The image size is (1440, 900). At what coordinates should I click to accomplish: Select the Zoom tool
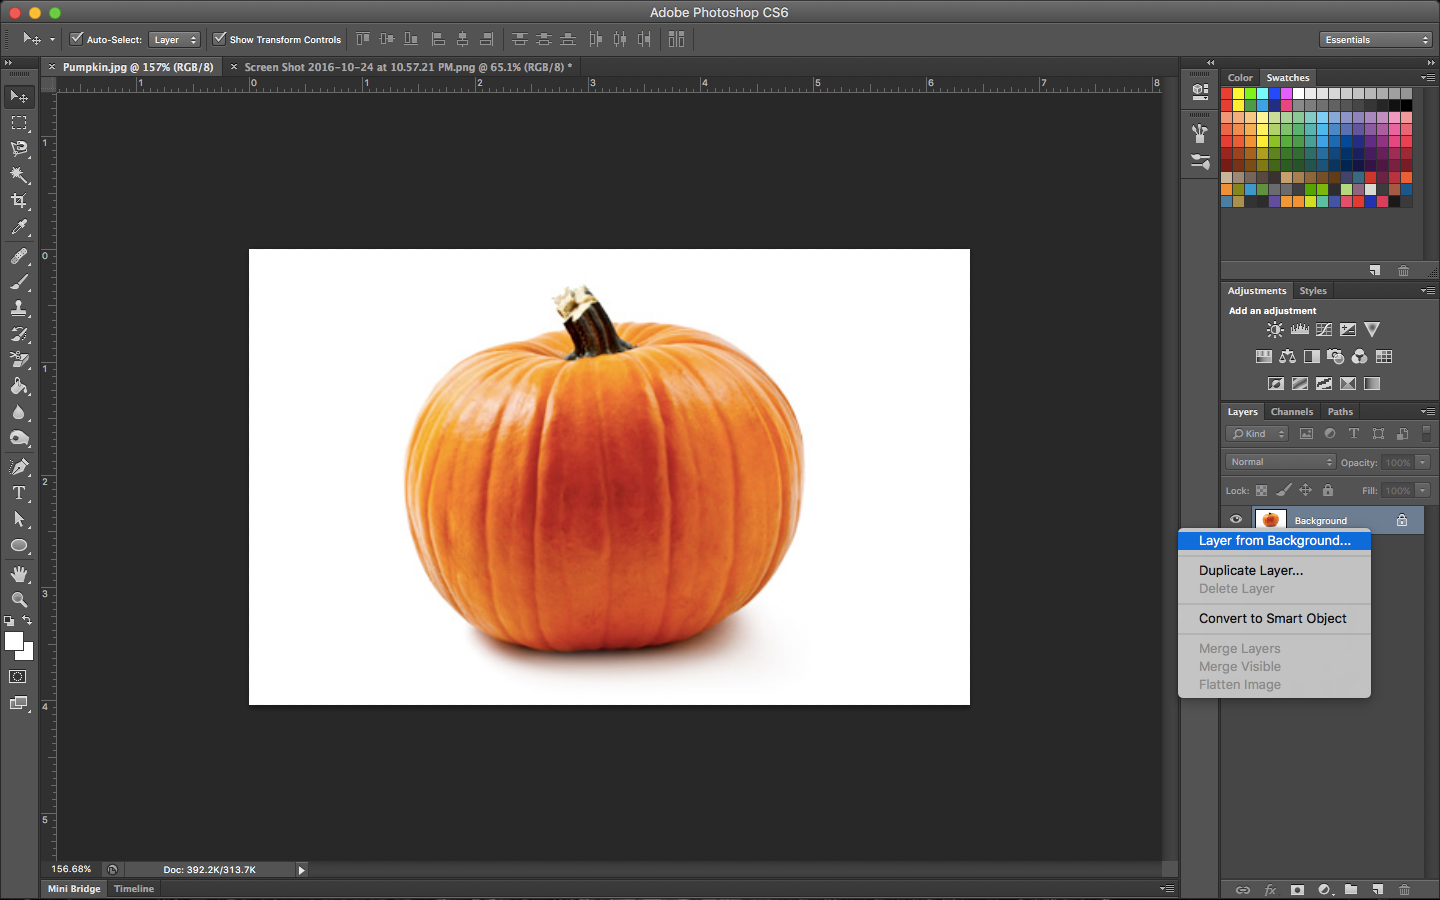click(x=20, y=600)
